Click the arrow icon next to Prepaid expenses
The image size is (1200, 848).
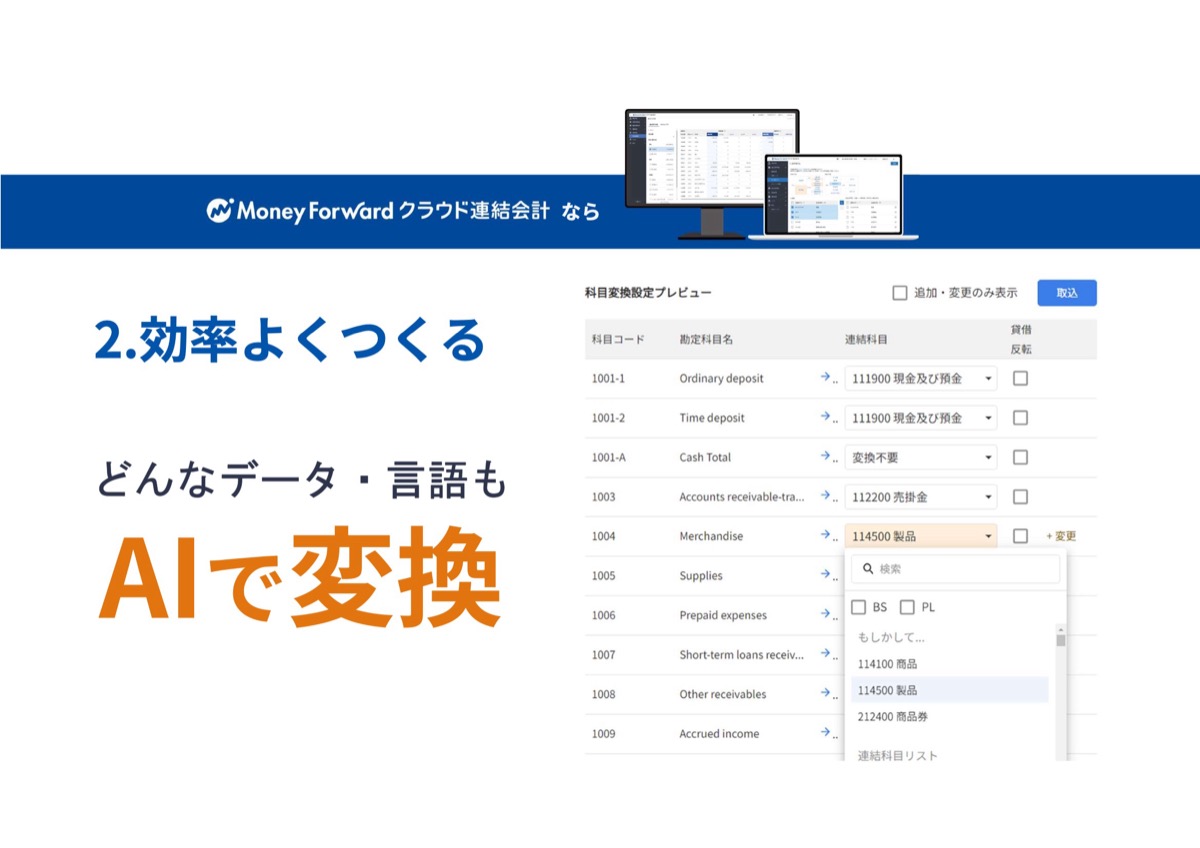[x=827, y=615]
